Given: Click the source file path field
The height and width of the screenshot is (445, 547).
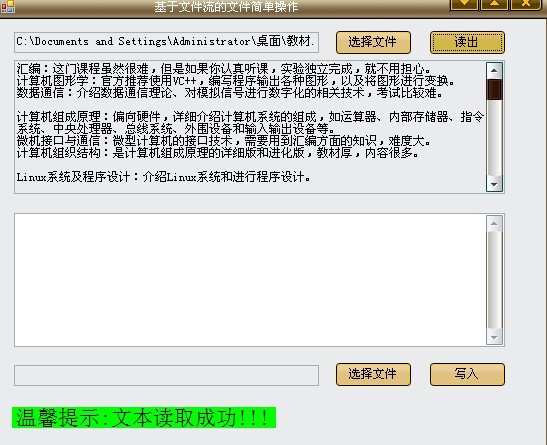Looking at the screenshot, I should 166,42.
